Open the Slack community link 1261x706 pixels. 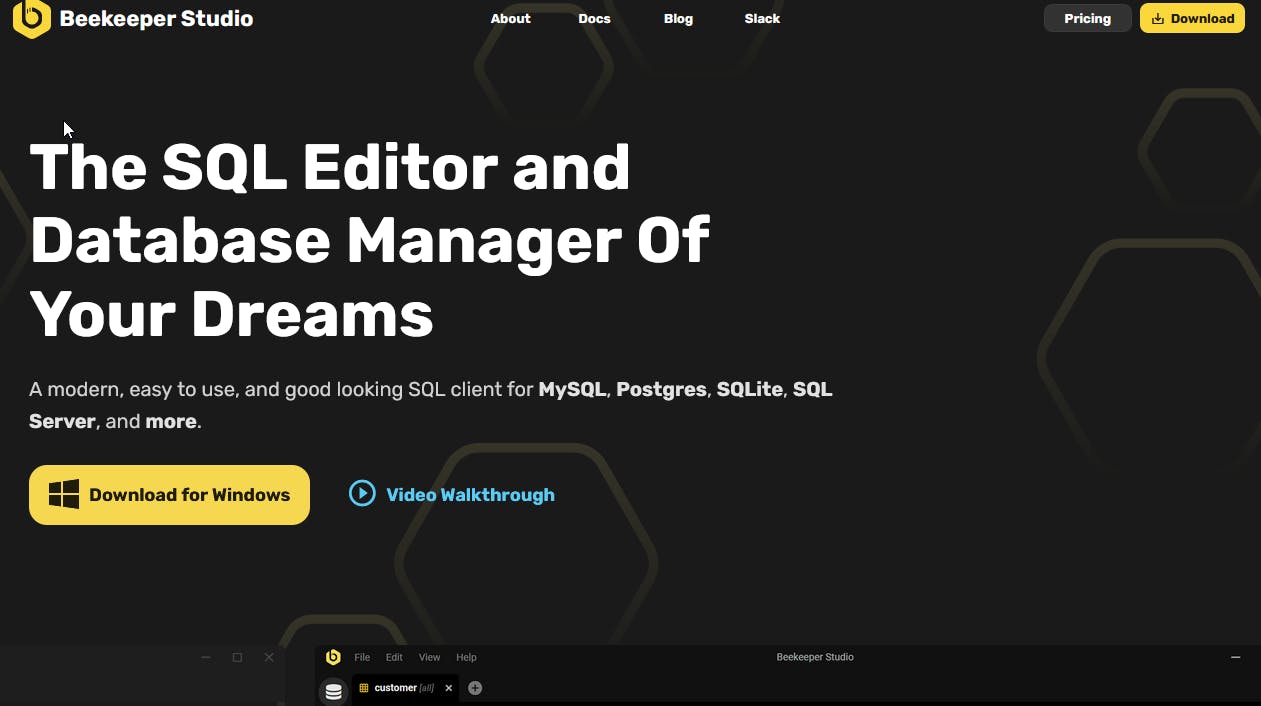[x=762, y=18]
